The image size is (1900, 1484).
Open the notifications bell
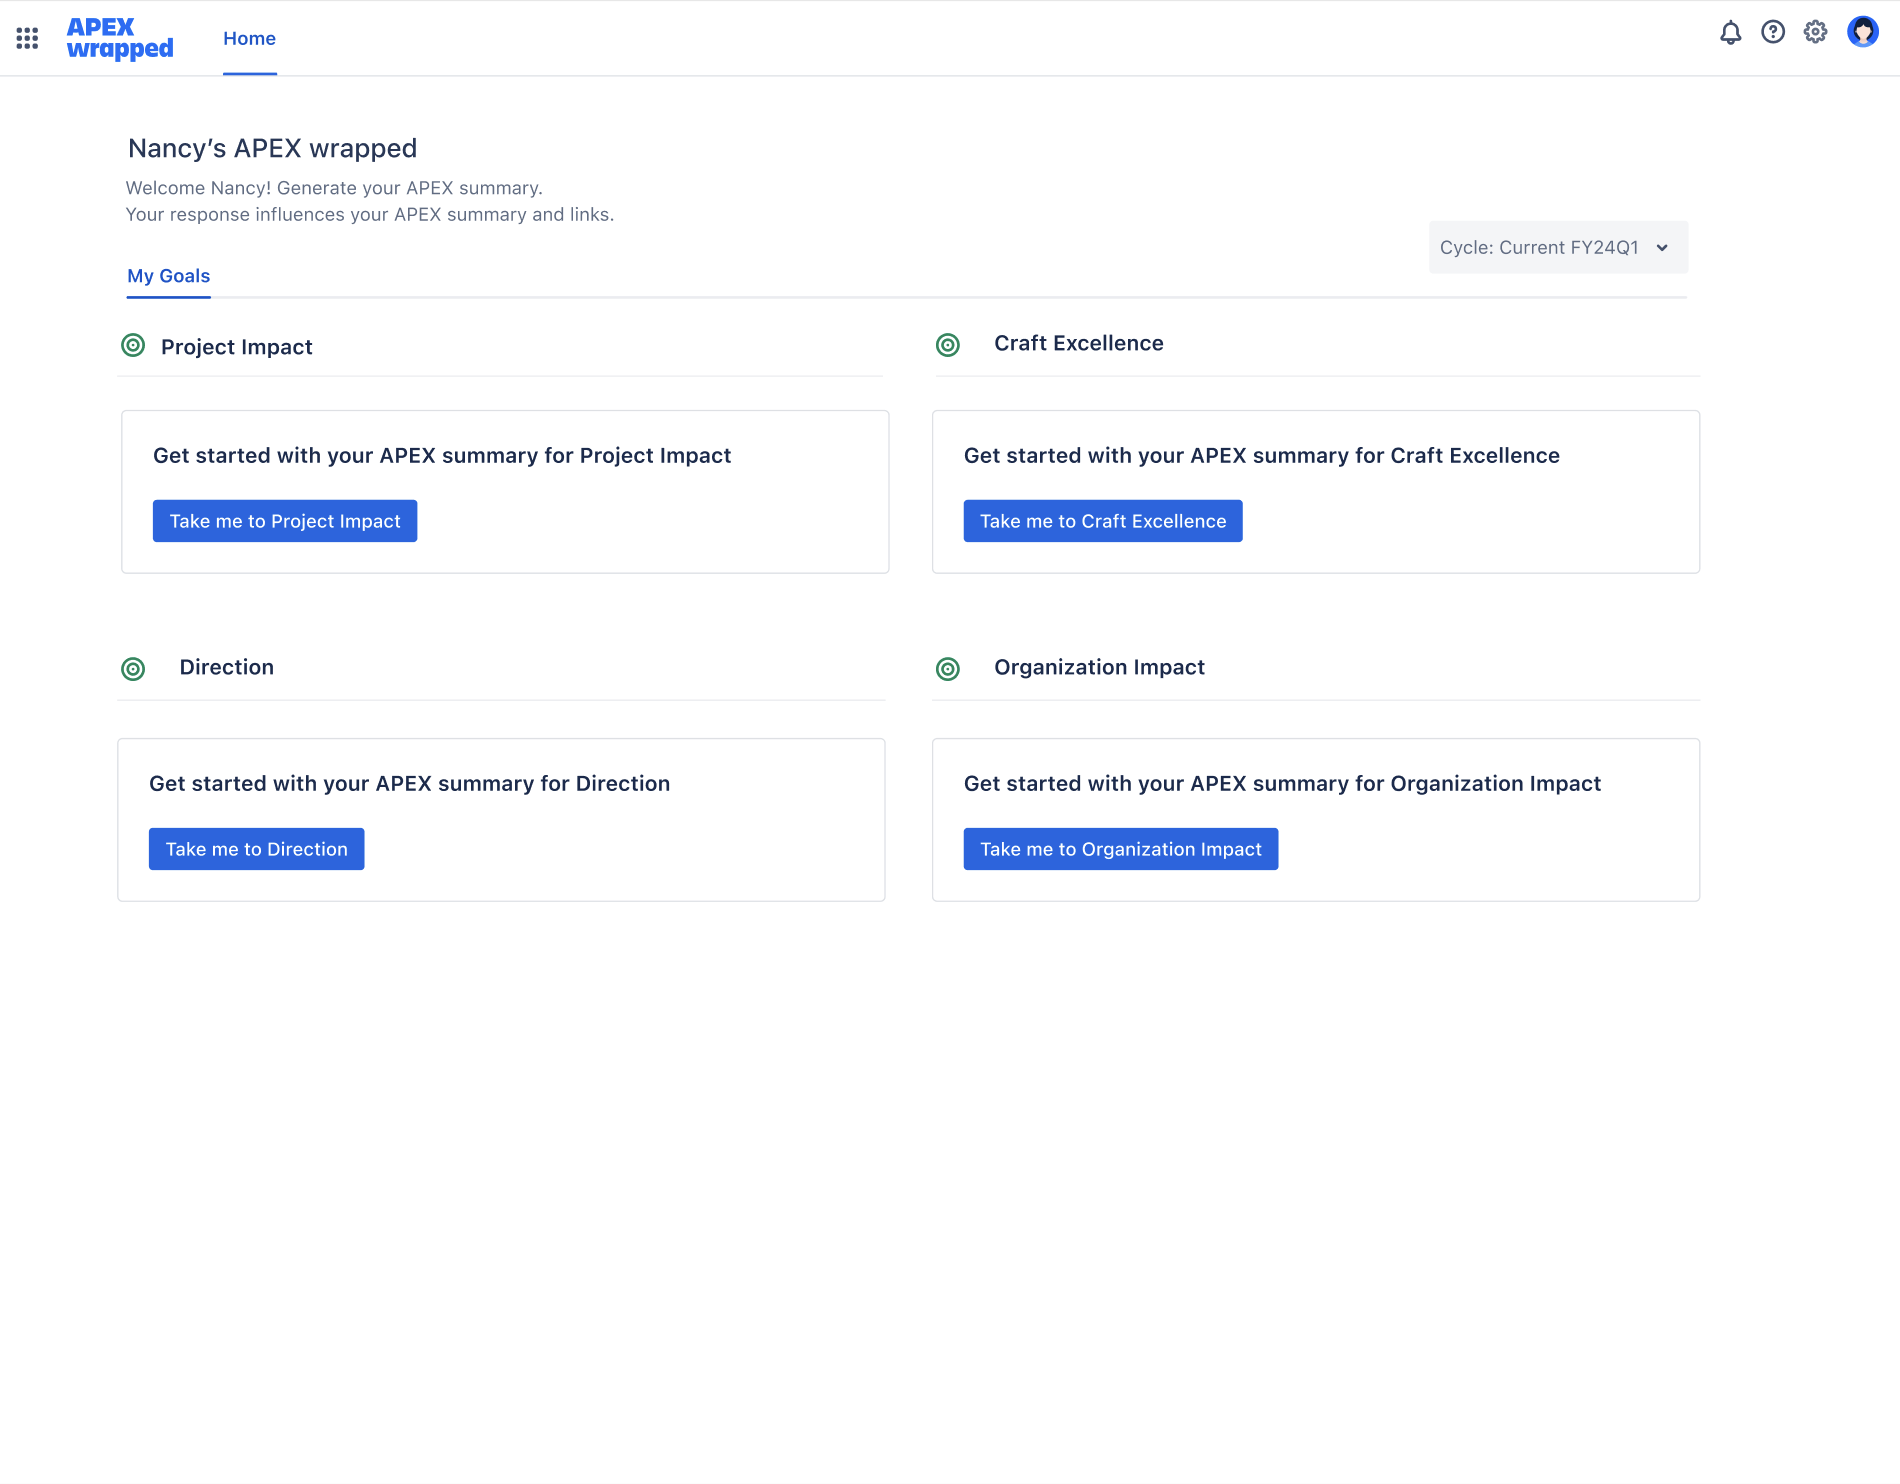(1730, 33)
